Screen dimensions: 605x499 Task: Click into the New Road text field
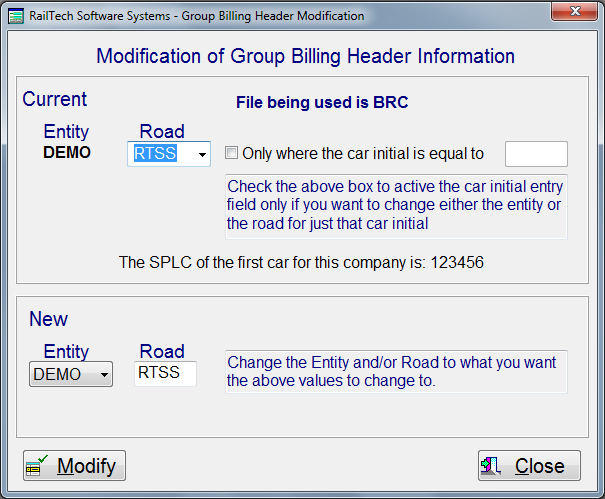[165, 374]
